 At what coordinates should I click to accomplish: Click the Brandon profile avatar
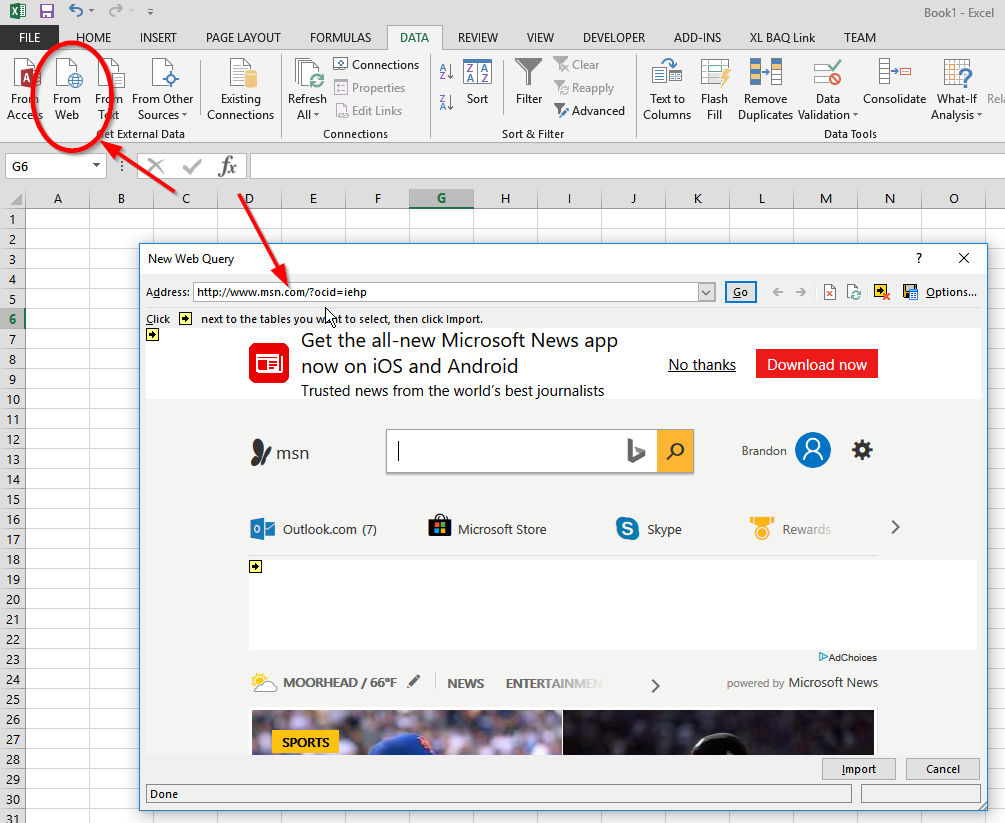point(813,450)
